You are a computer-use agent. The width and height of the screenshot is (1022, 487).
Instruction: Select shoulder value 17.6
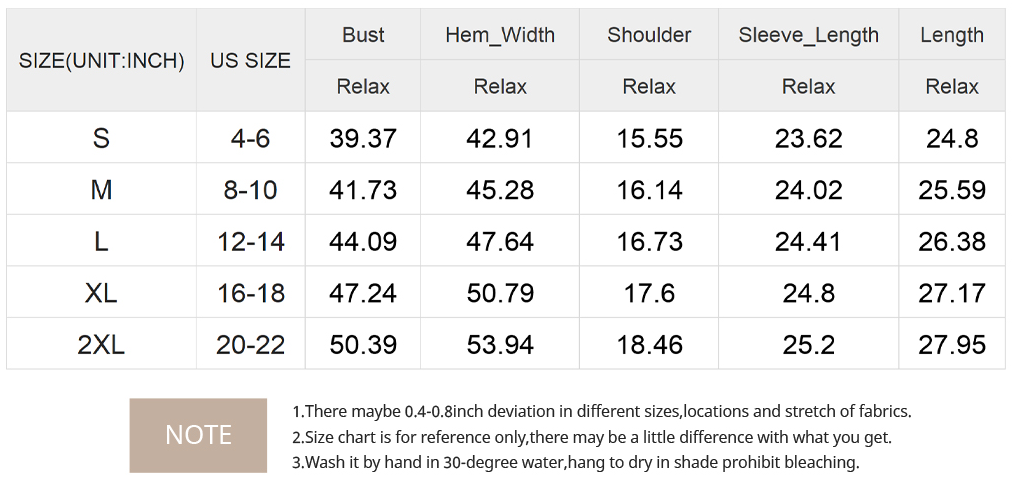(x=649, y=293)
